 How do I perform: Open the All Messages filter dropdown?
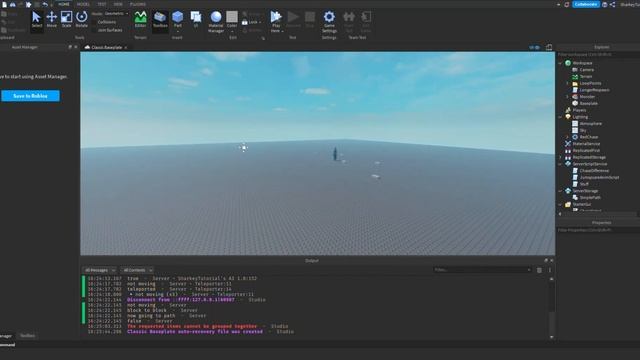(100, 270)
